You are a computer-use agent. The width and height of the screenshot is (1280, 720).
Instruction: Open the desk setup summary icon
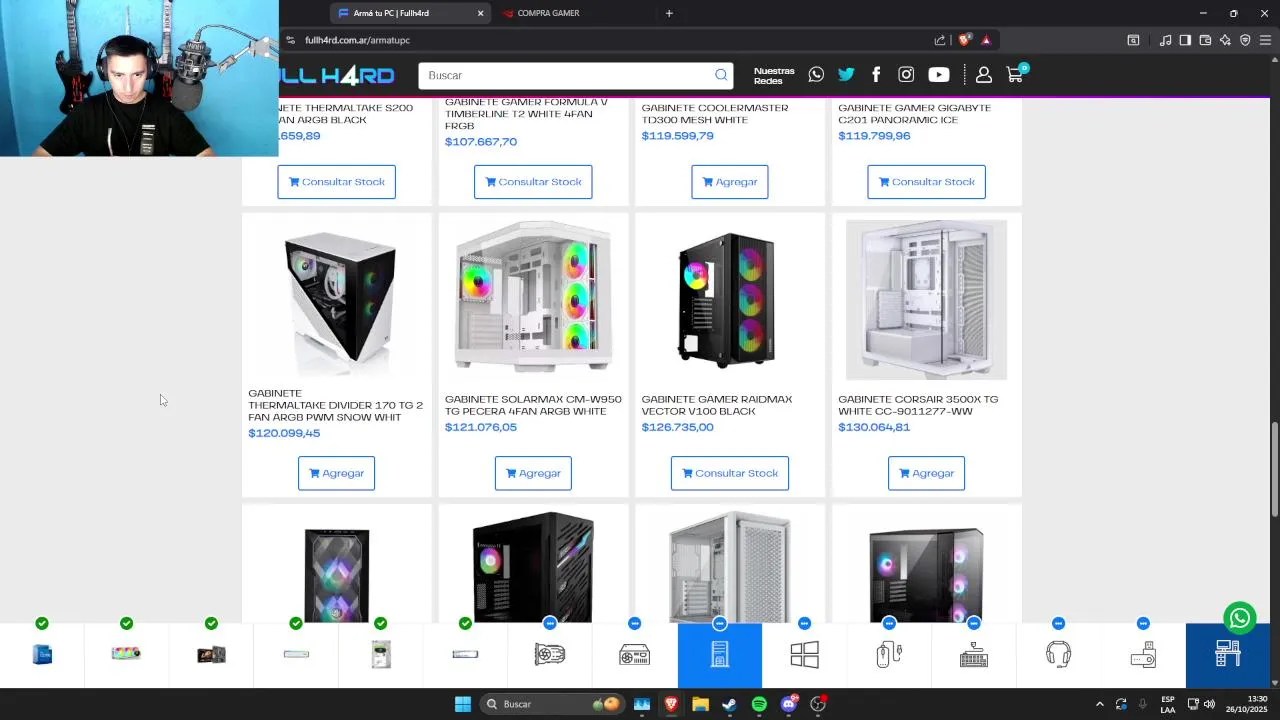click(x=1228, y=655)
